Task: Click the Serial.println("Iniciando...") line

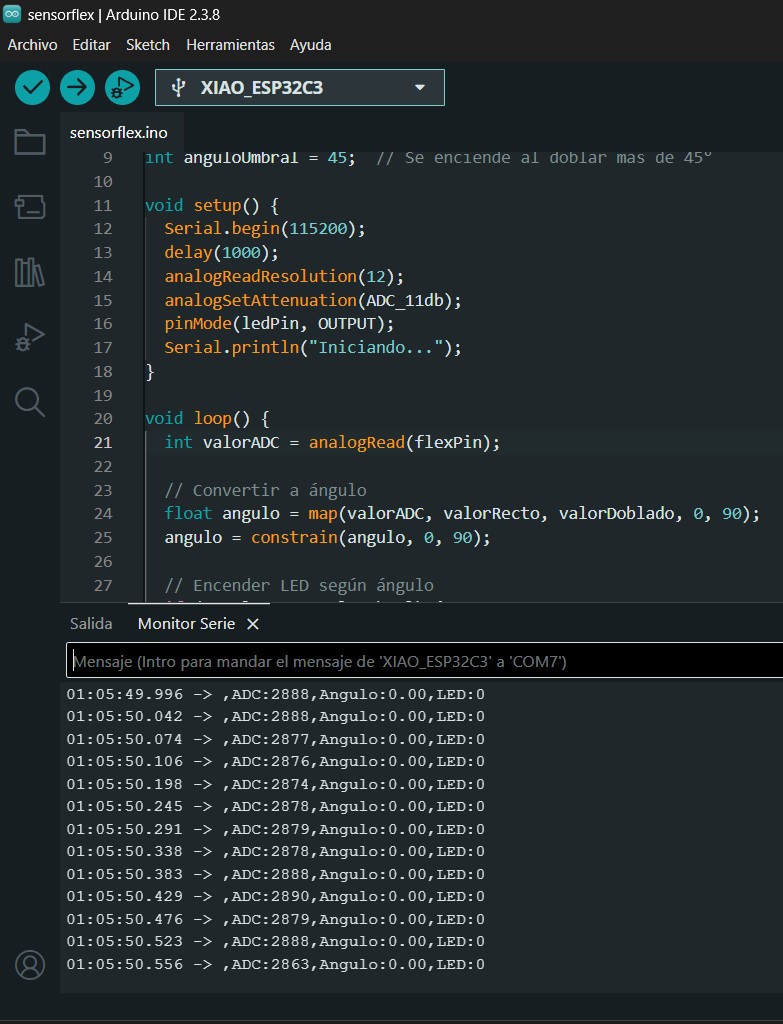Action: coord(312,347)
